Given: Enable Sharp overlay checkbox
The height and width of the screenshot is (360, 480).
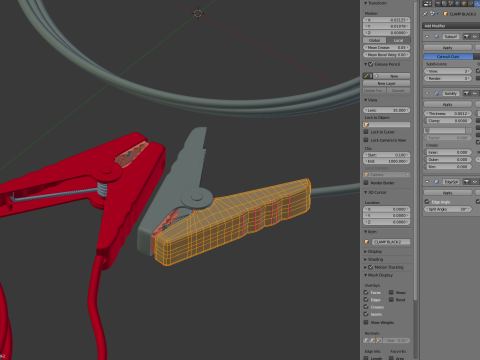Looking at the screenshot, I should (x=391, y=292).
